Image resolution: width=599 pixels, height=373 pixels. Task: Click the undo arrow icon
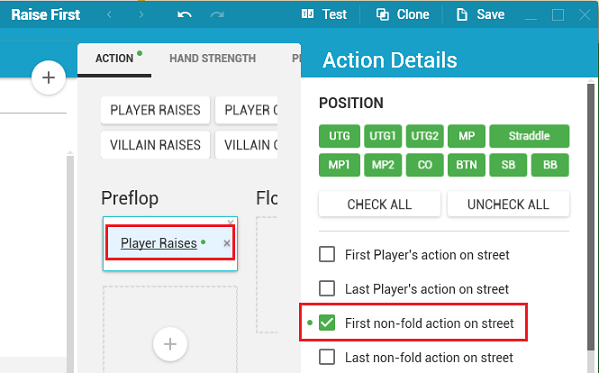[x=185, y=15]
